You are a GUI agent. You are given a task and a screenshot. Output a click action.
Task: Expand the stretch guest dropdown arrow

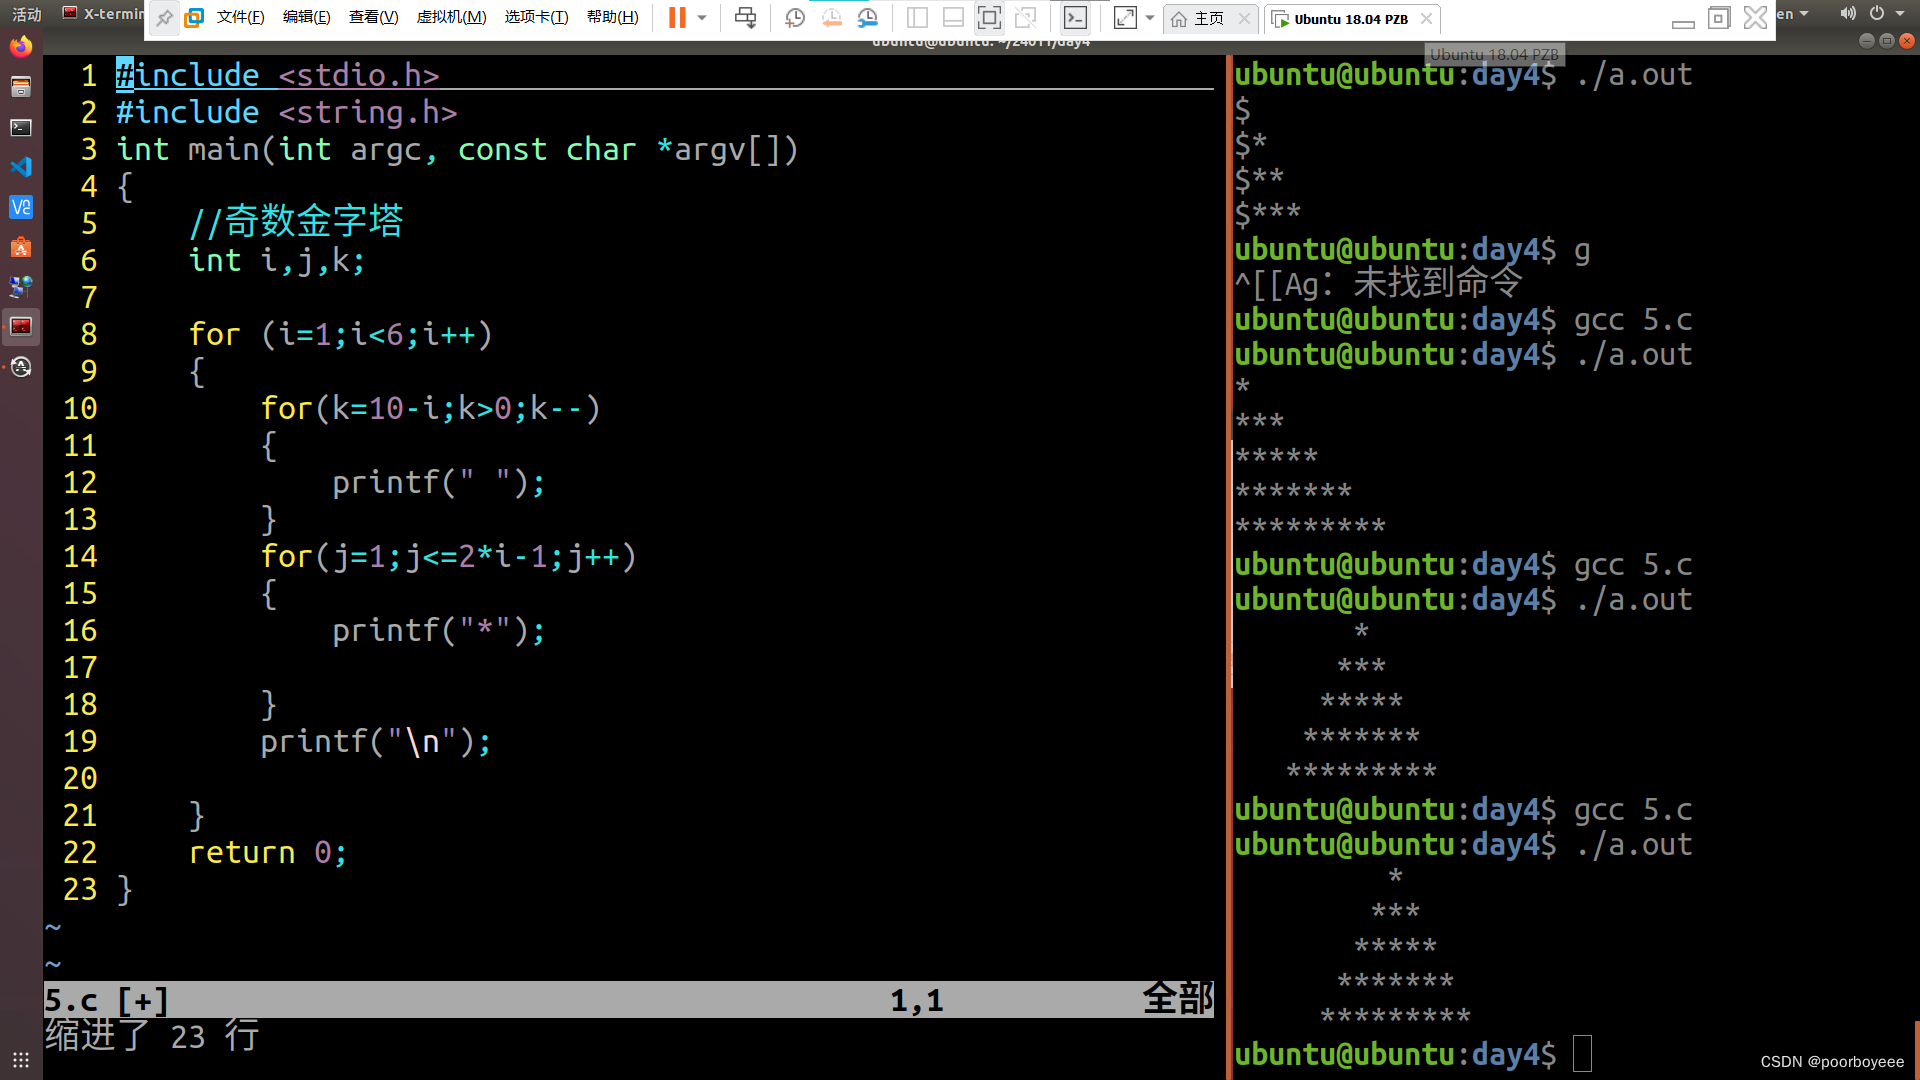point(1150,17)
